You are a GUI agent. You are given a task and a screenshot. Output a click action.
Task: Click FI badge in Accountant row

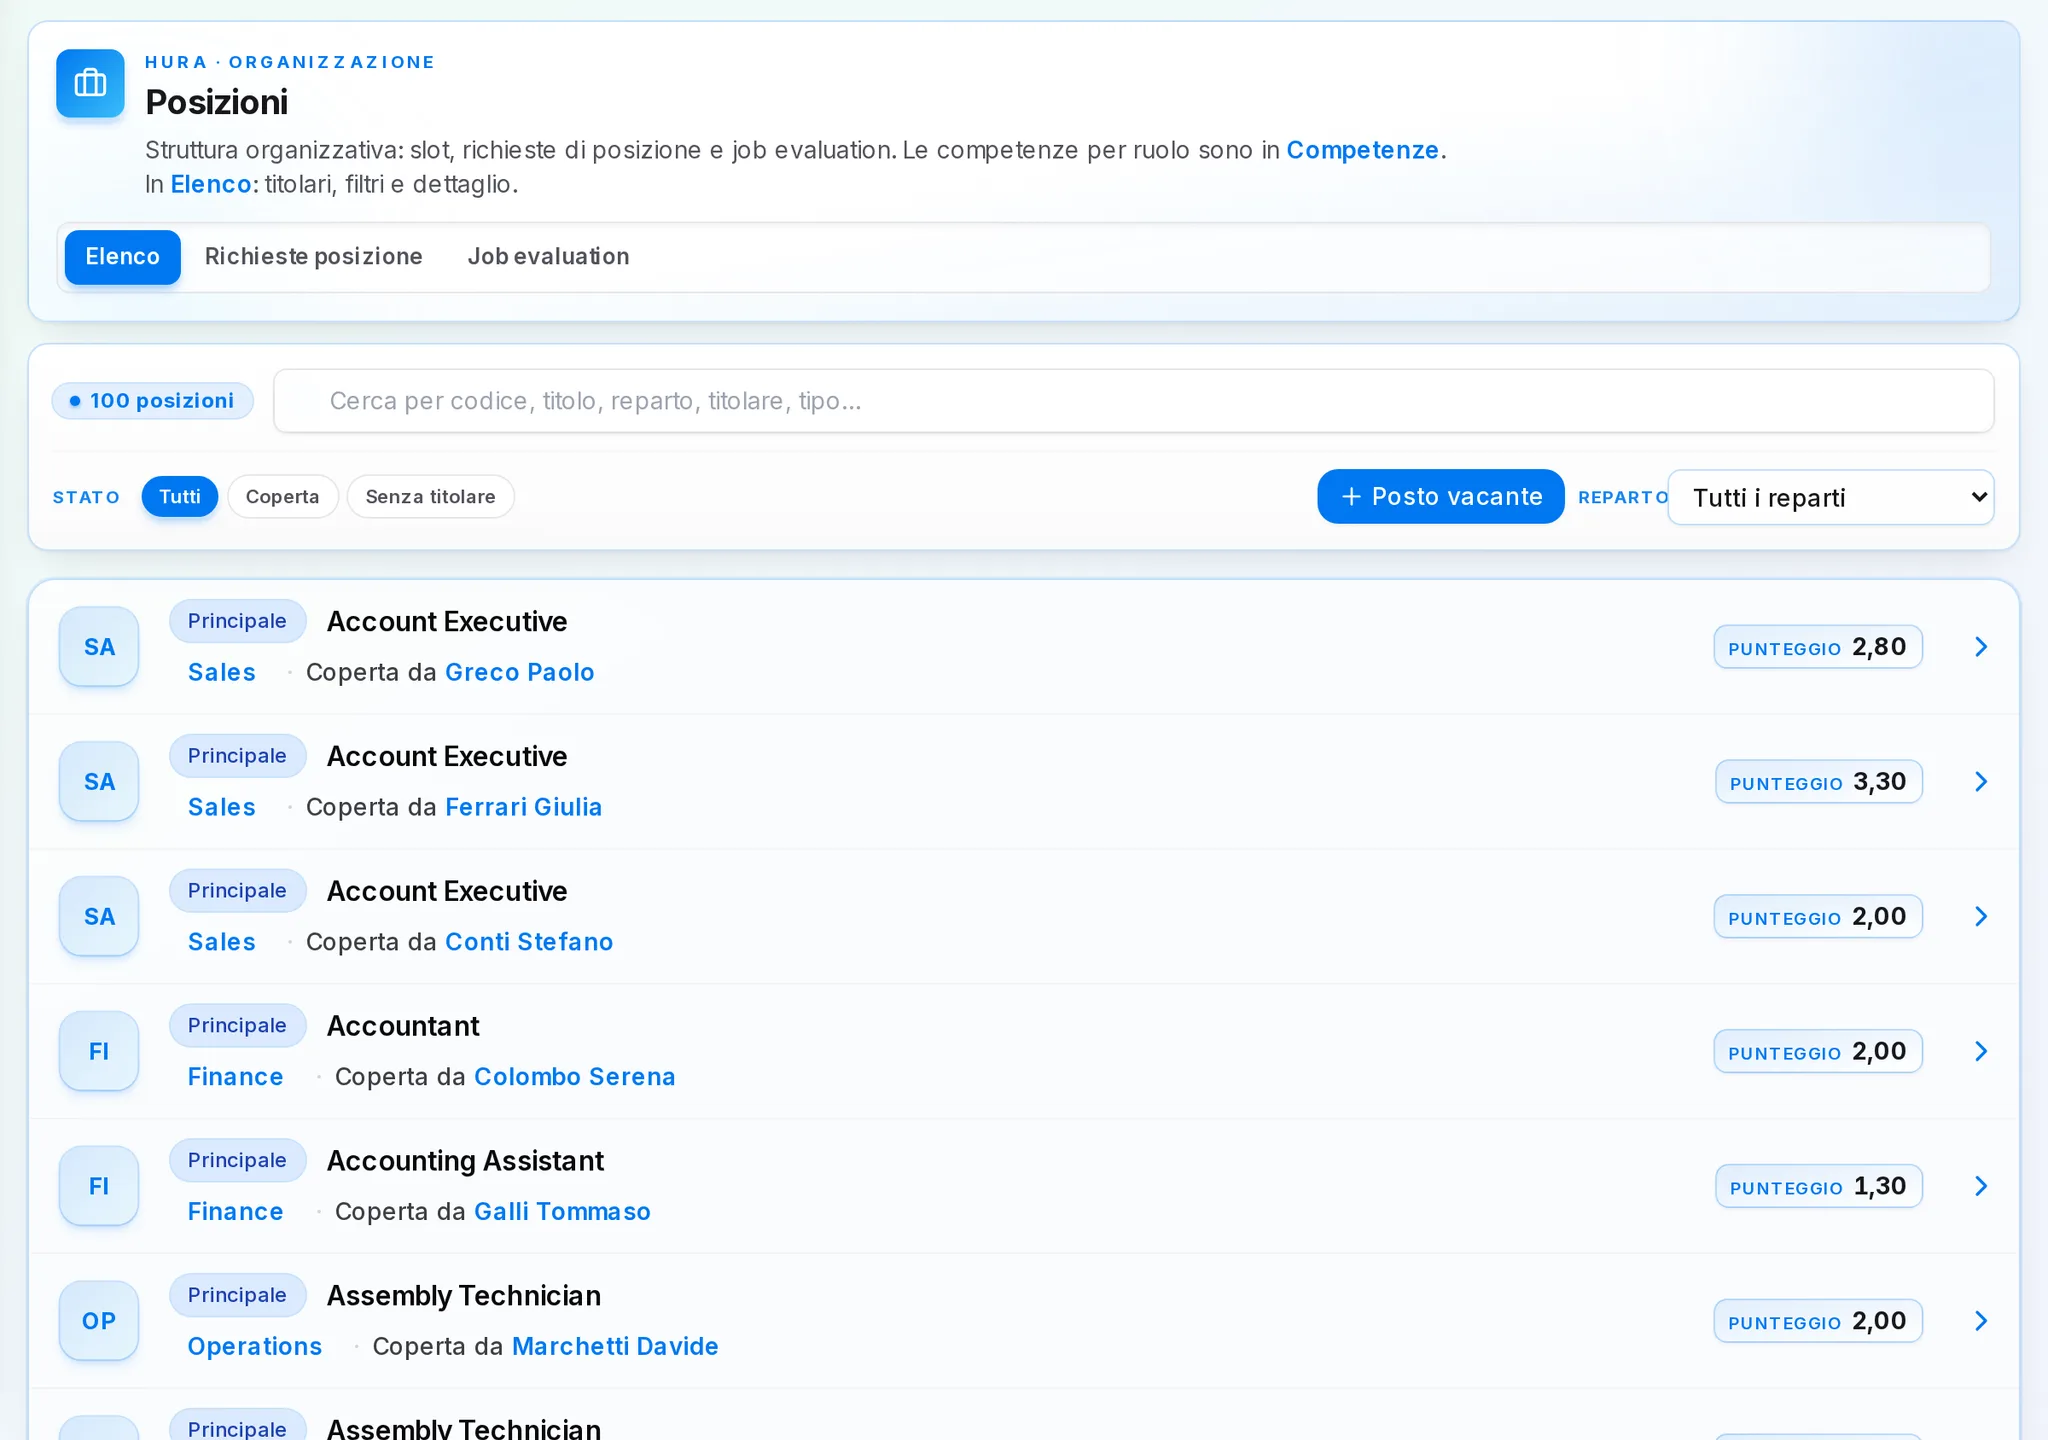tap(99, 1052)
